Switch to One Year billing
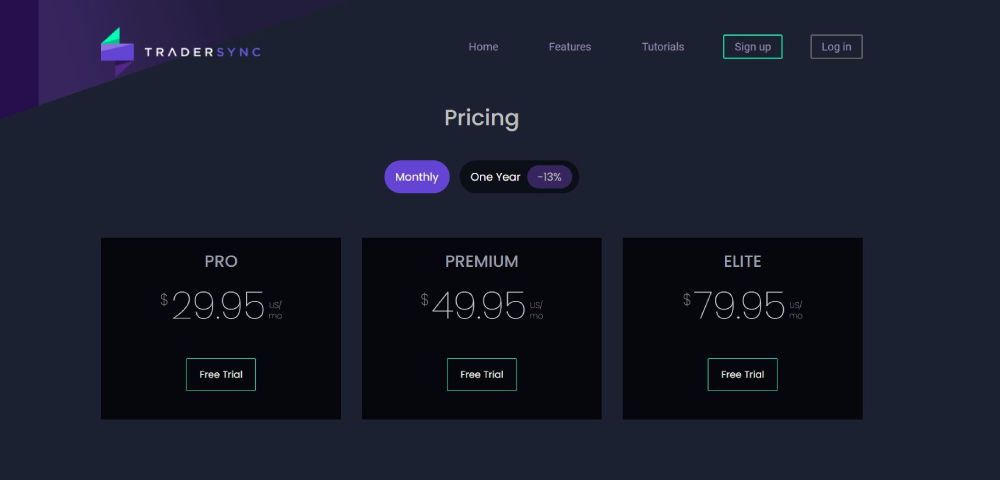 [x=495, y=177]
